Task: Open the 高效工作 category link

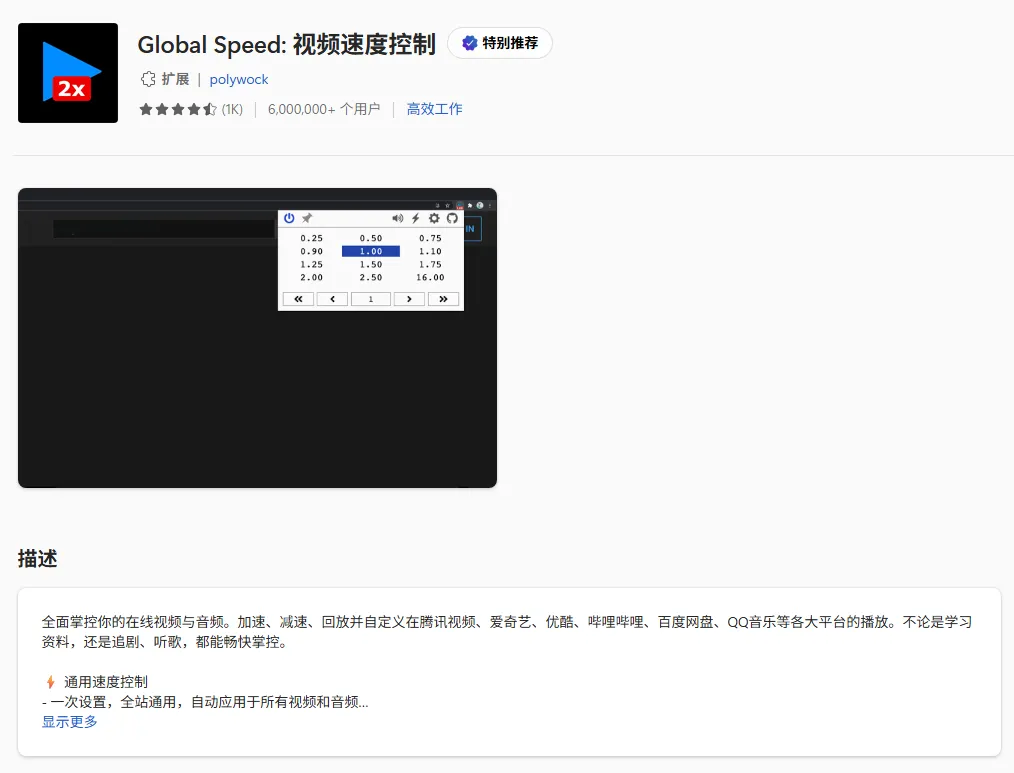Action: click(x=435, y=109)
